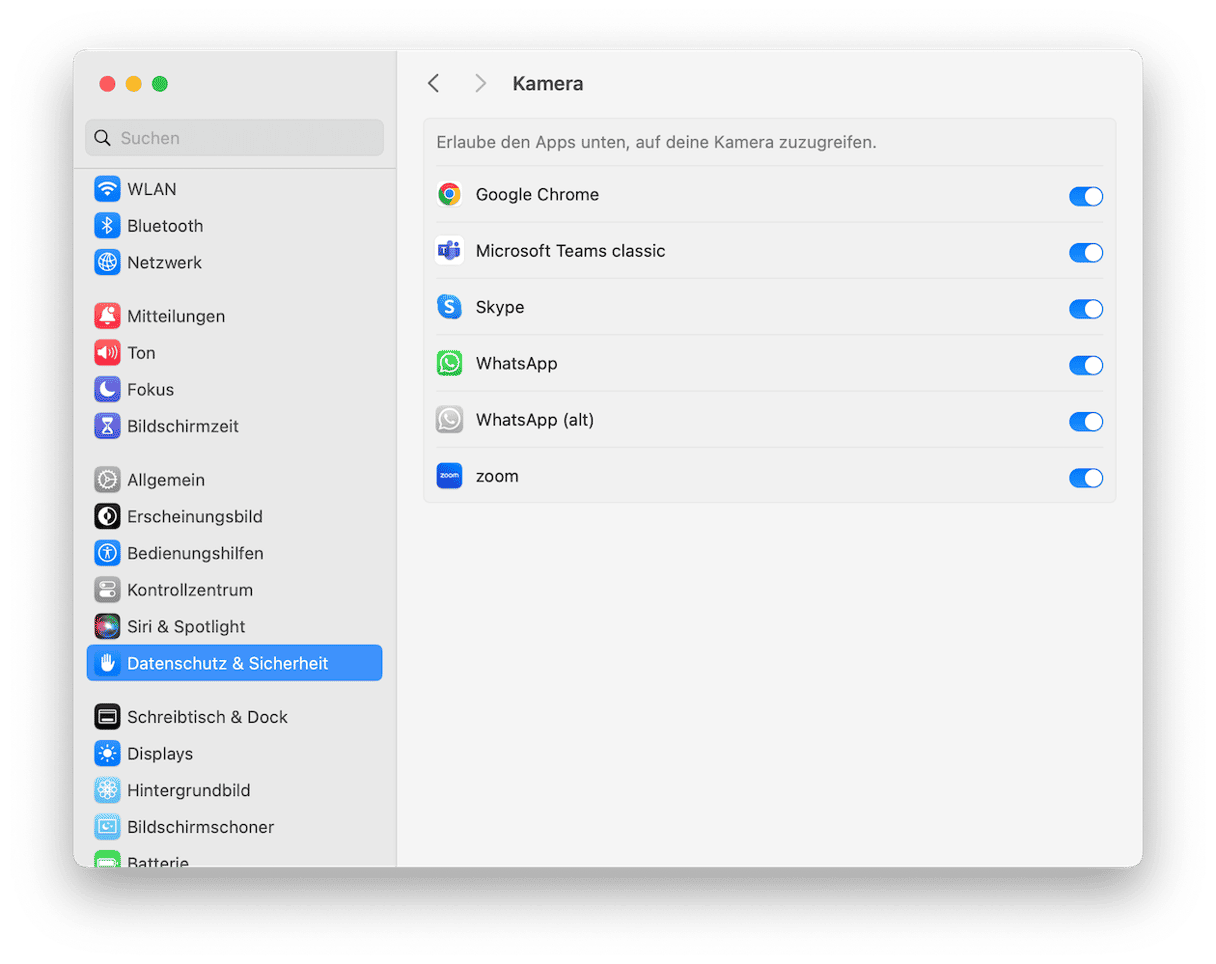Go back with the left chevron
Image resolution: width=1216 pixels, height=964 pixels.
tap(433, 83)
